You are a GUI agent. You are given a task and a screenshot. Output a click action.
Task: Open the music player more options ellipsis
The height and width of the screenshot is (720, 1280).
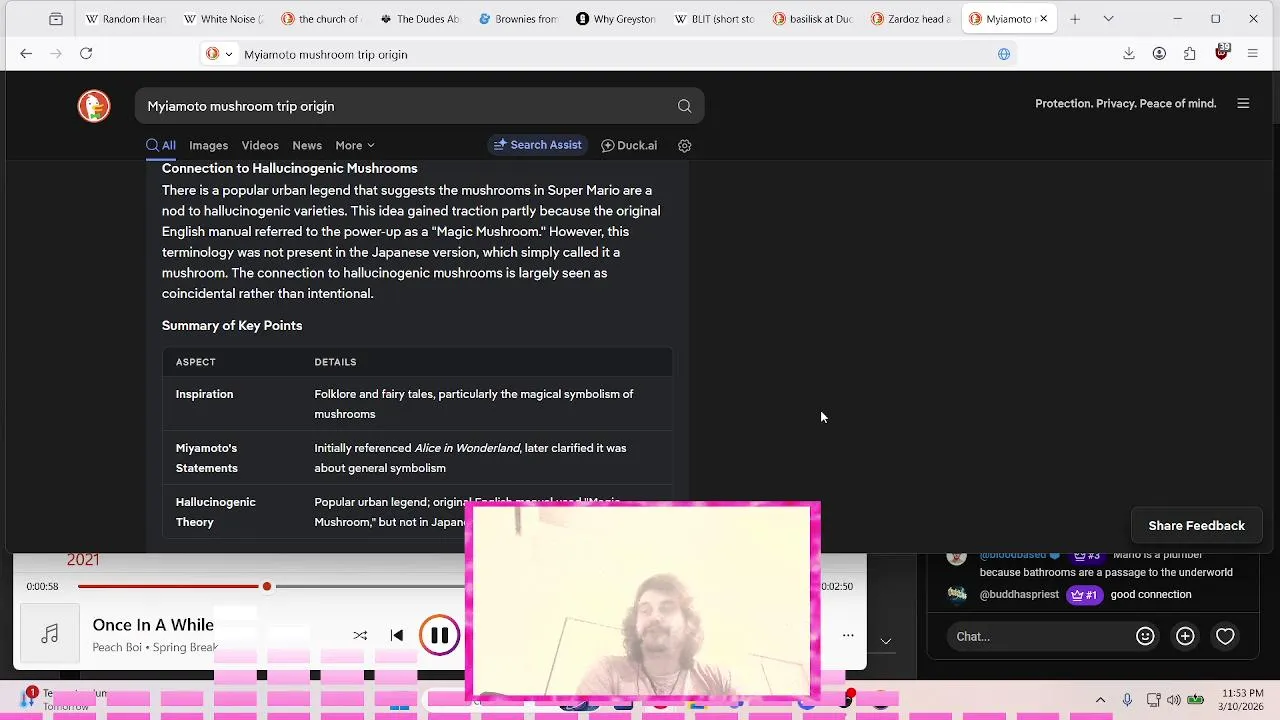click(848, 635)
